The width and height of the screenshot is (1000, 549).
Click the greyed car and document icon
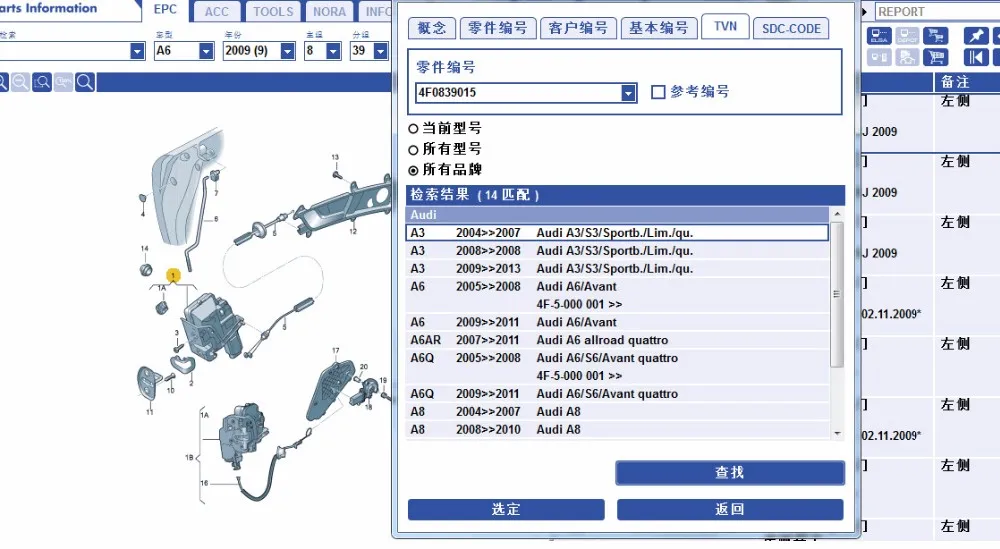[x=907, y=57]
